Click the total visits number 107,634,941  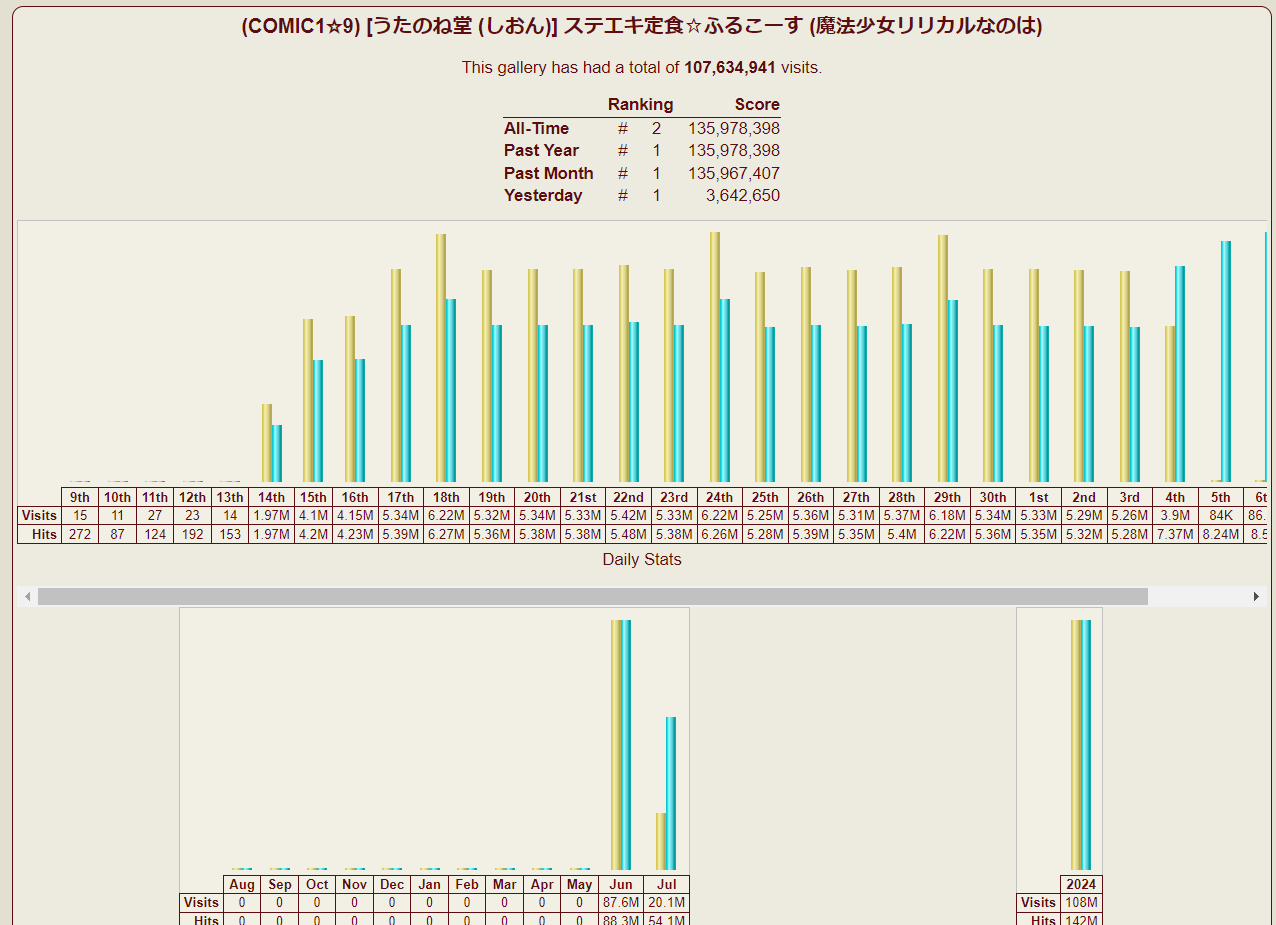(730, 68)
